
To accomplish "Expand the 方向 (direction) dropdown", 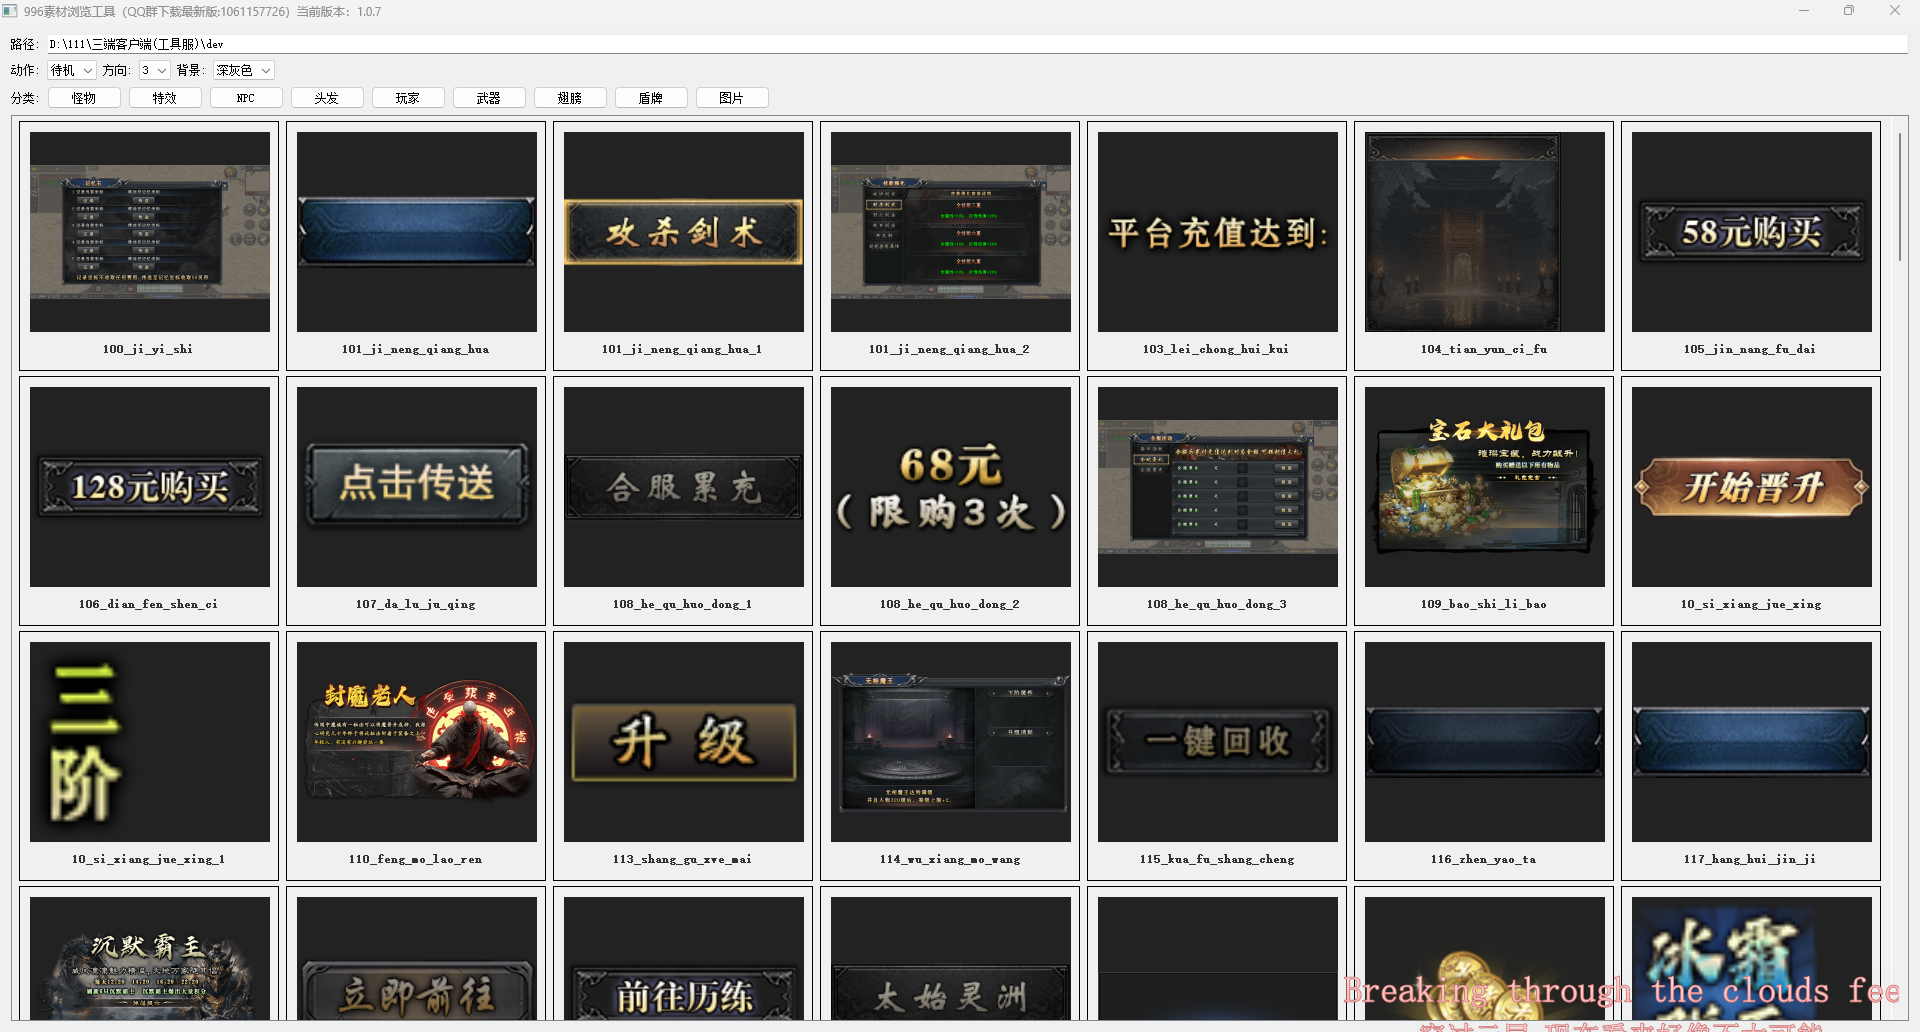I will click(154, 70).
